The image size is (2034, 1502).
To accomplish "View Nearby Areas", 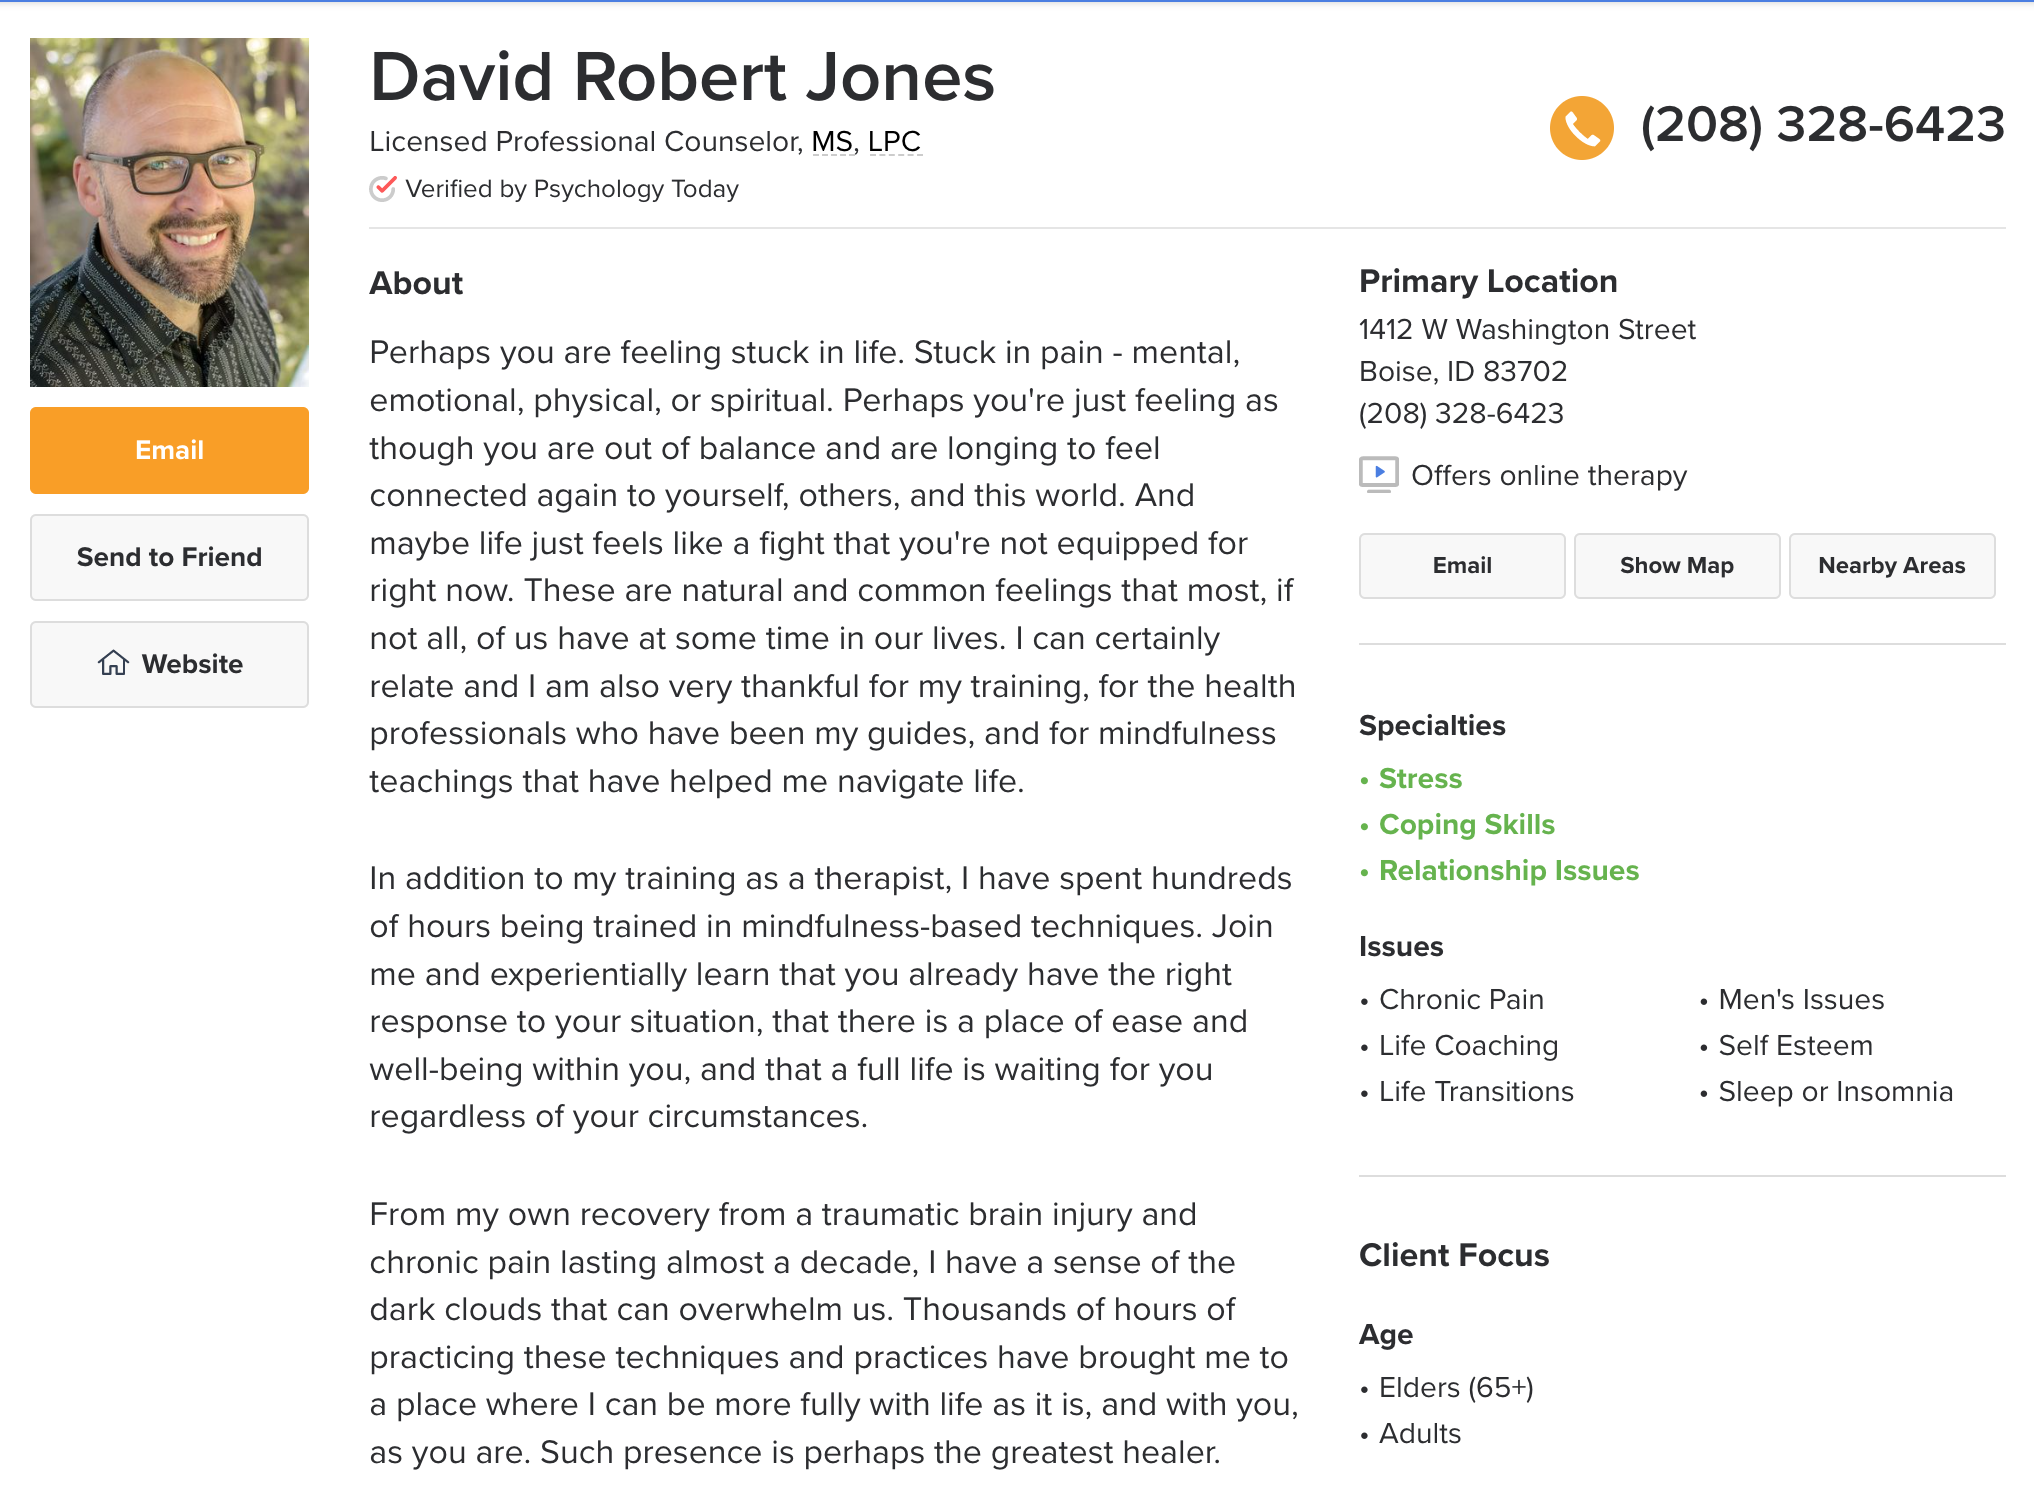I will [1892, 566].
